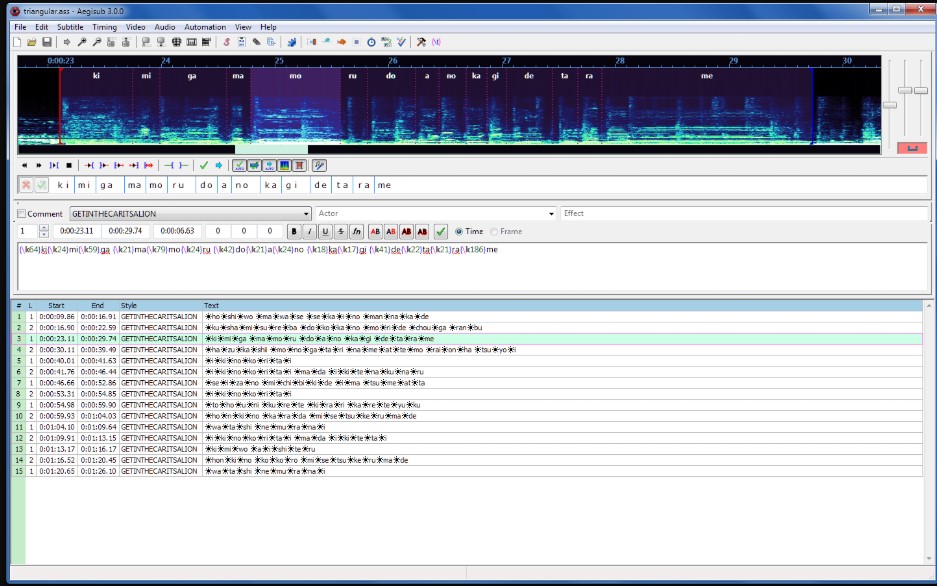Image resolution: width=937 pixels, height=586 pixels.
Task: Toggle strikeout formatting button
Action: [341, 232]
